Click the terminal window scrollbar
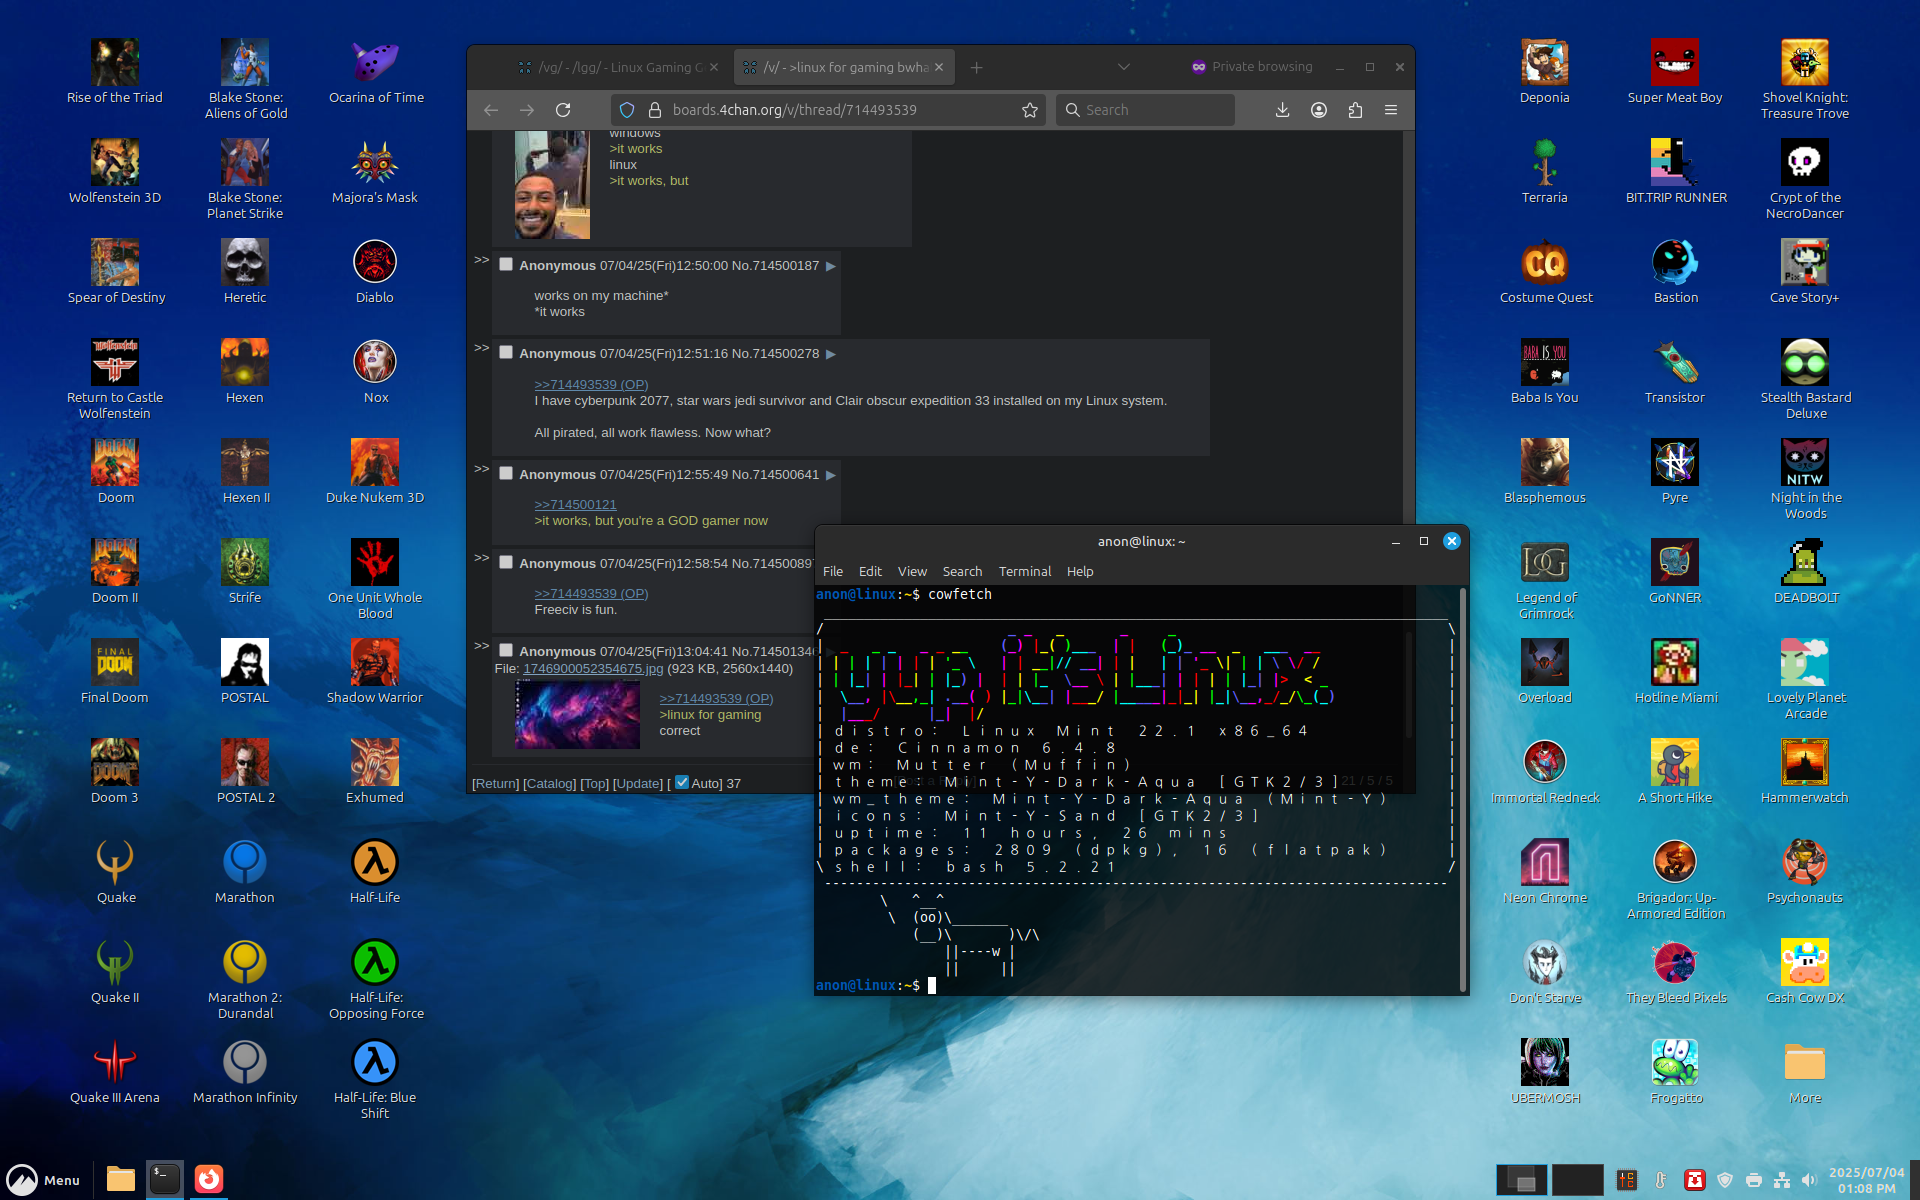Viewport: 1920px width, 1200px height. [1463, 790]
